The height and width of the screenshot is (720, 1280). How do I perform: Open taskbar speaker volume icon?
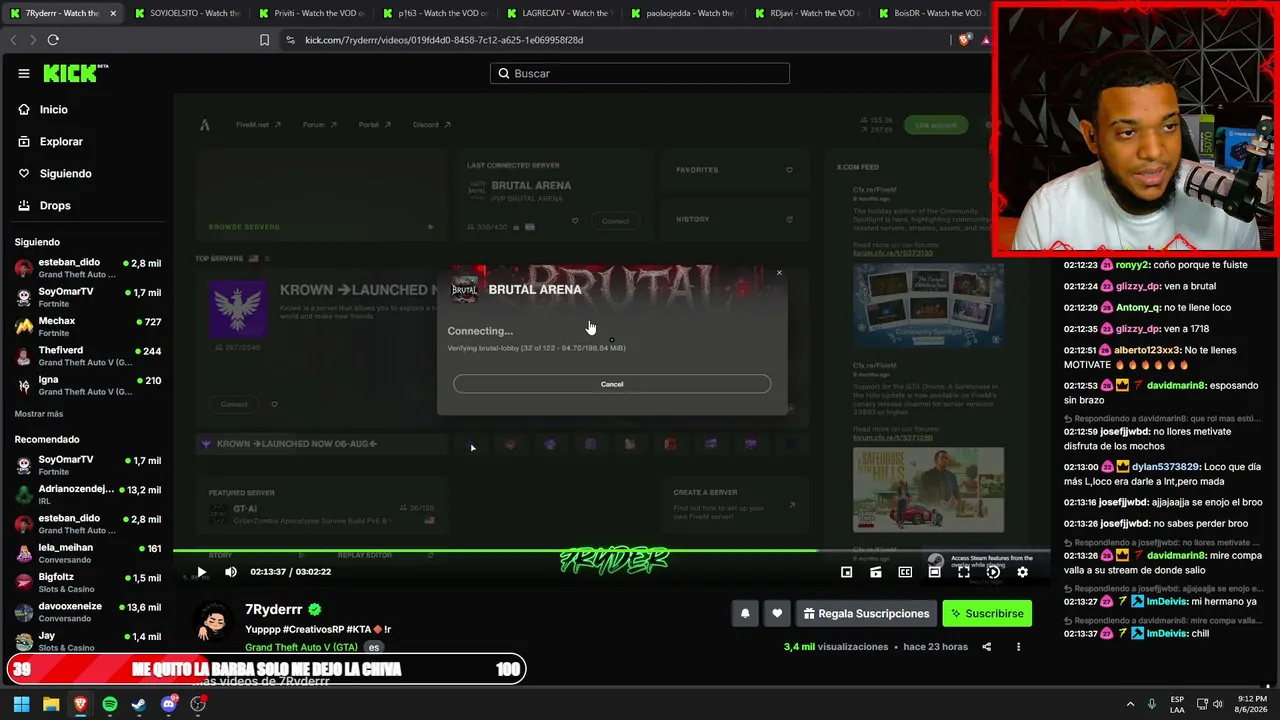(x=1220, y=704)
